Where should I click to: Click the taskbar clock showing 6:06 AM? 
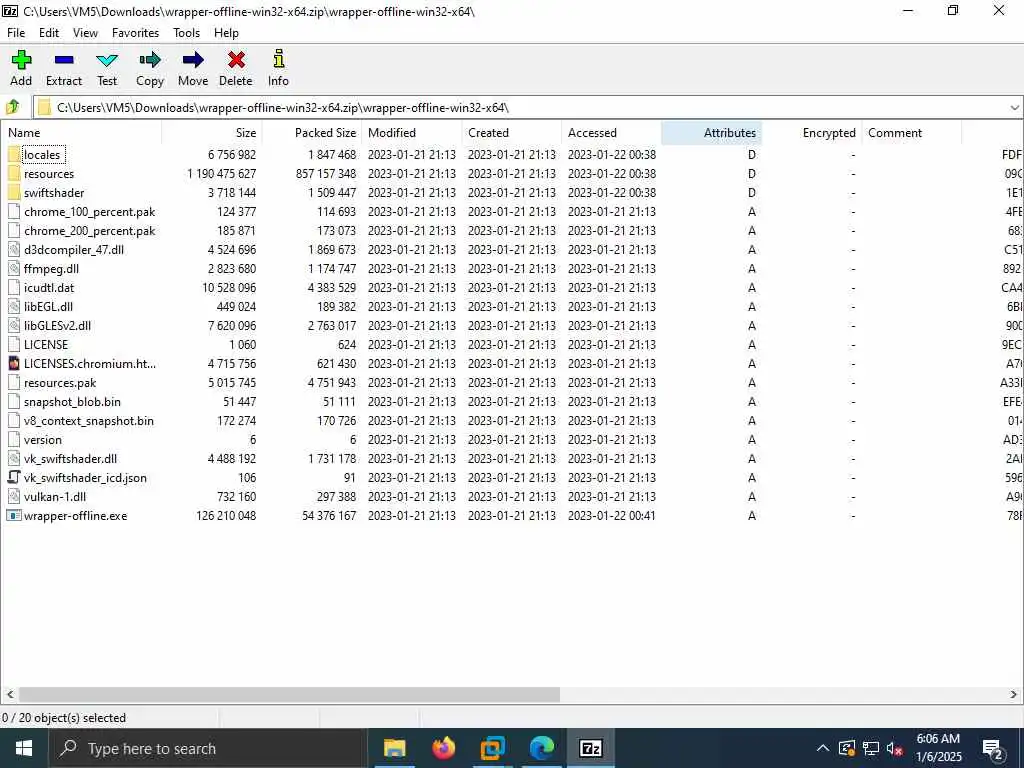(938, 748)
